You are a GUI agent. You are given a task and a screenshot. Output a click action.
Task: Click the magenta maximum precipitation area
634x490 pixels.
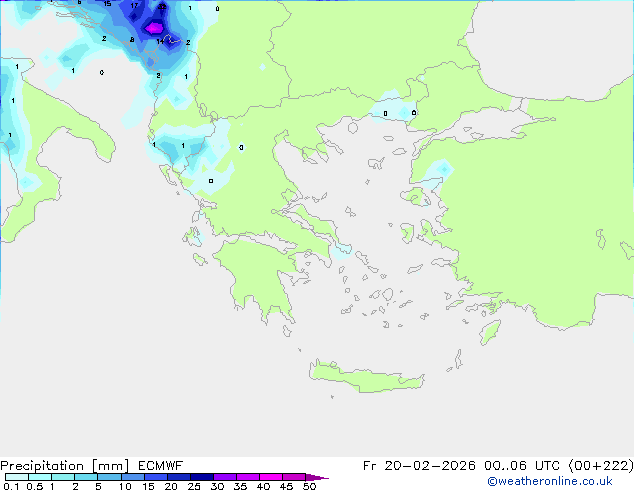point(154,28)
